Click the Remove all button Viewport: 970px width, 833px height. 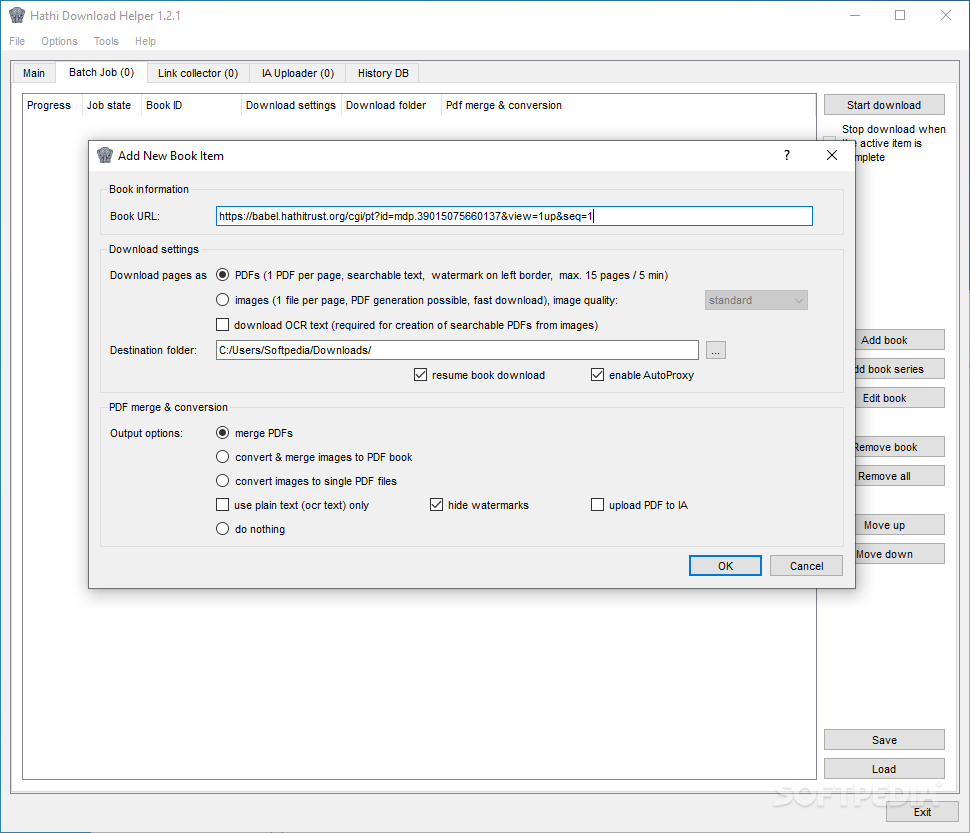pos(900,476)
